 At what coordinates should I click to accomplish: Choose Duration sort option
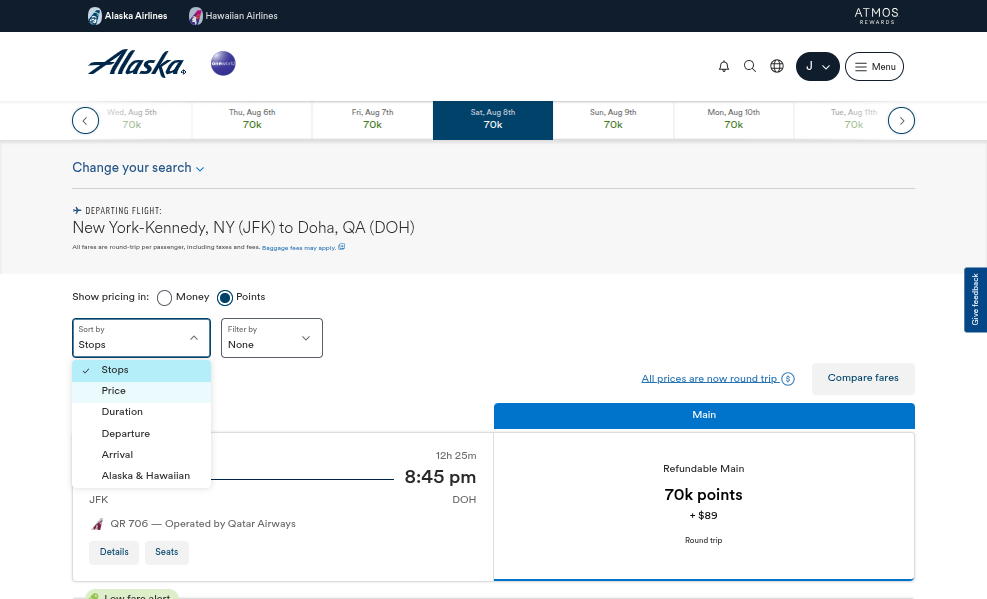point(142,412)
